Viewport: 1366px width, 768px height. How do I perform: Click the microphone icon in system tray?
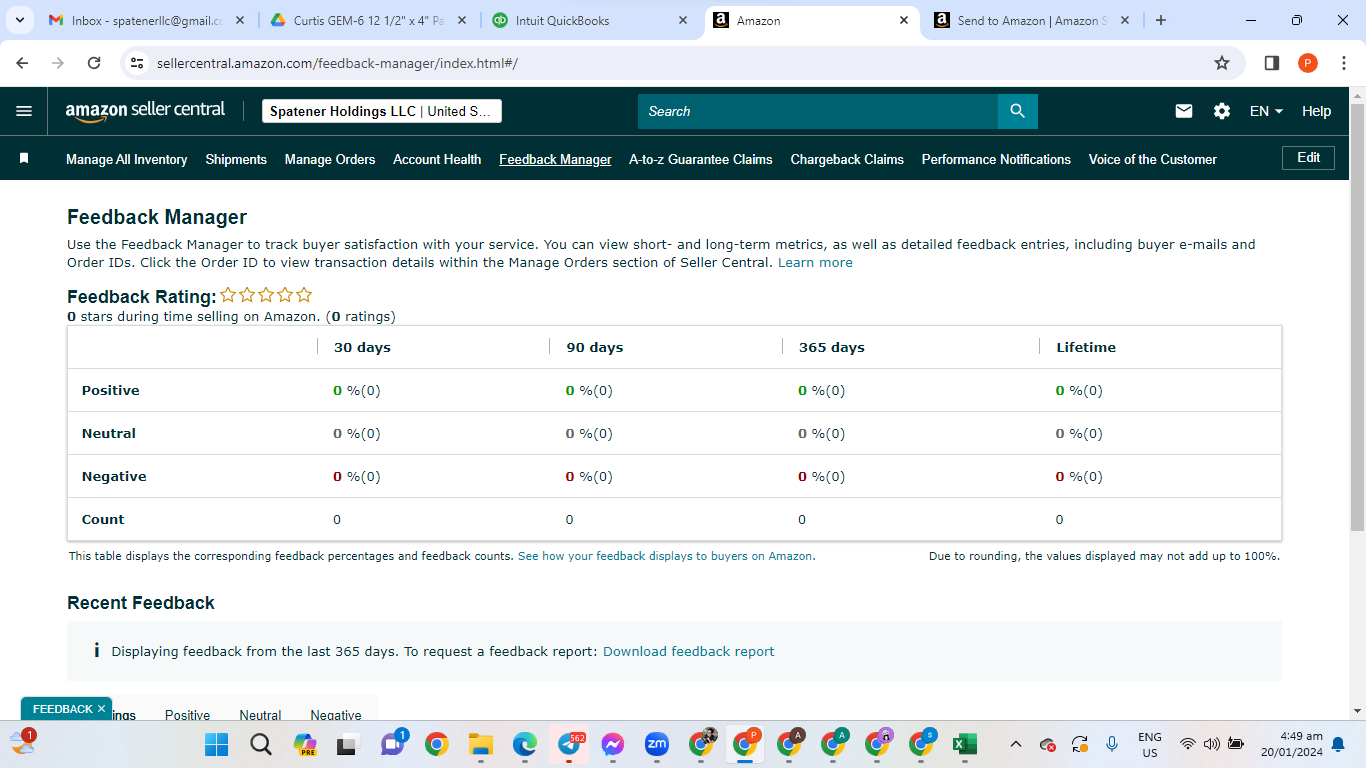point(1112,744)
